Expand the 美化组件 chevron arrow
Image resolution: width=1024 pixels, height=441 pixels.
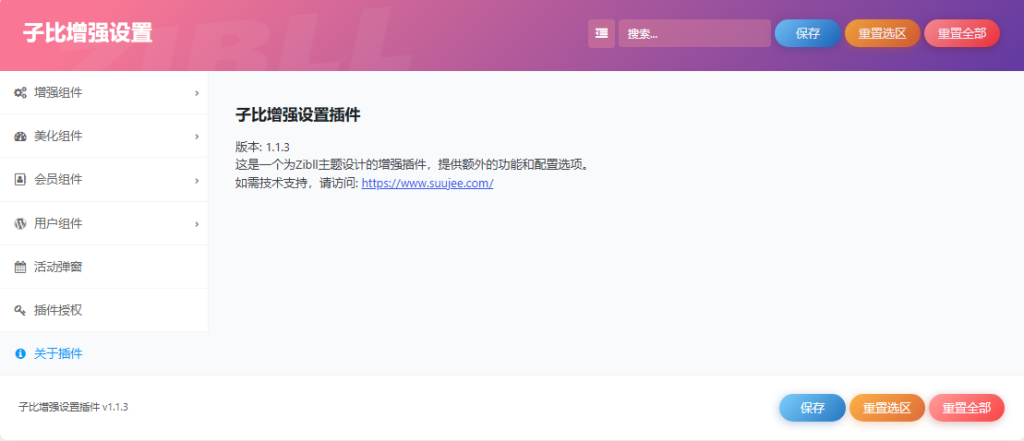[197, 137]
